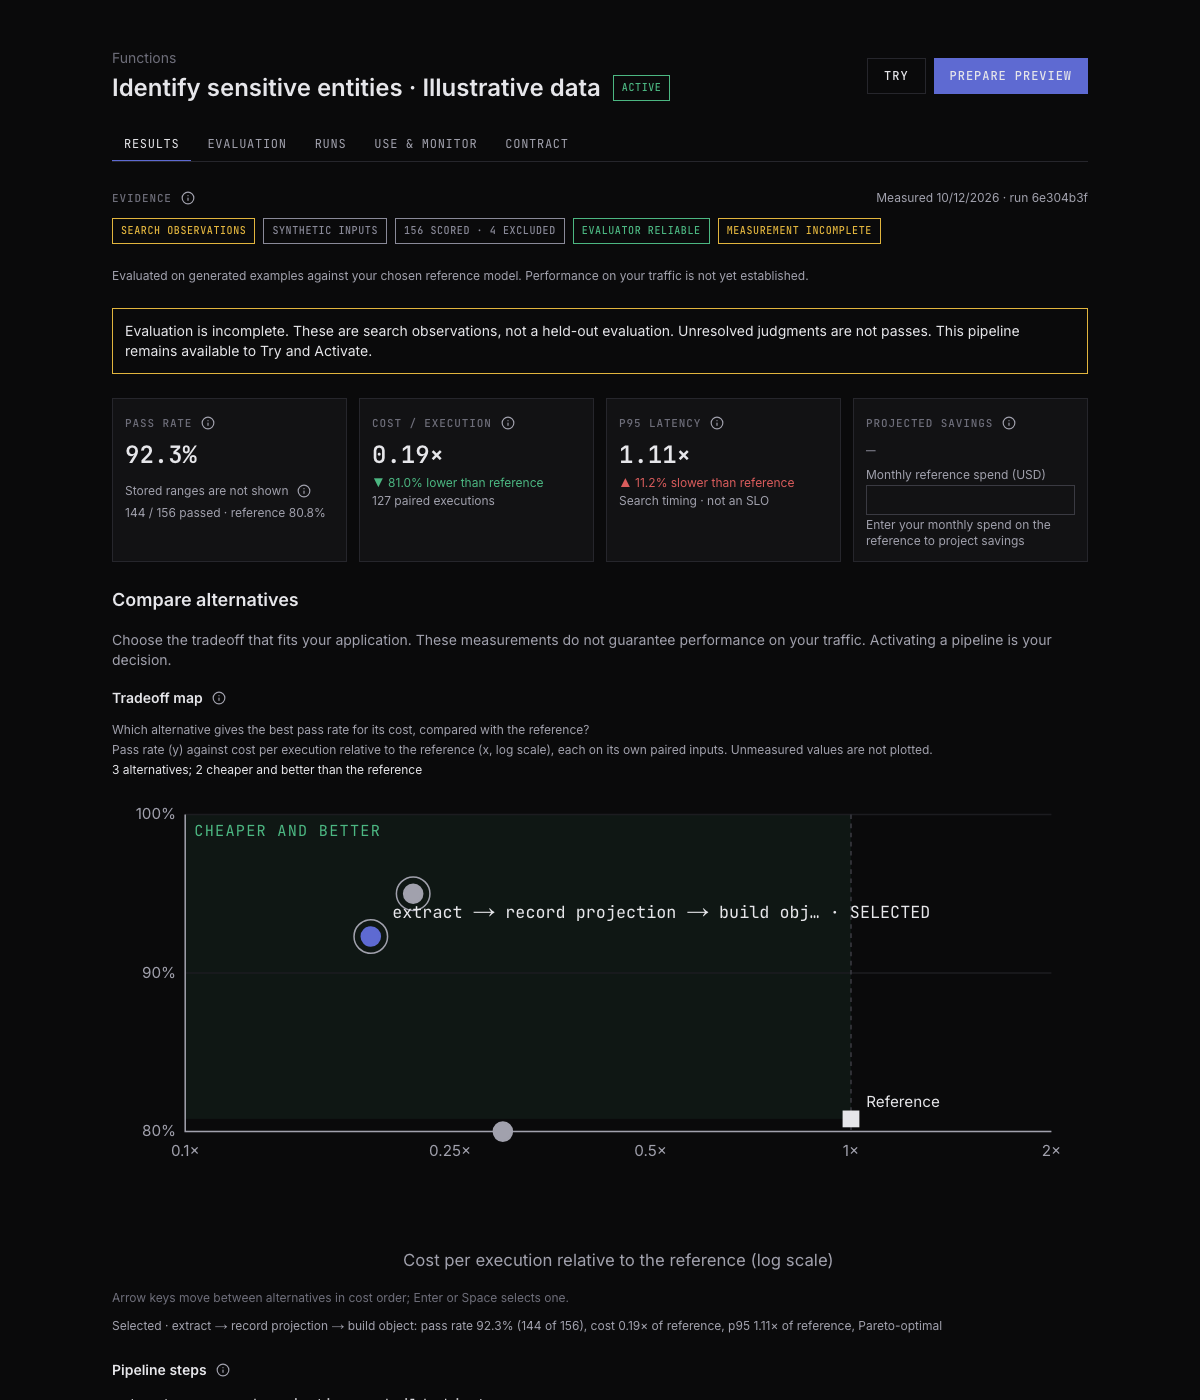Click the Active status badge
Screen dimensions: 1200x1400
click(641, 88)
